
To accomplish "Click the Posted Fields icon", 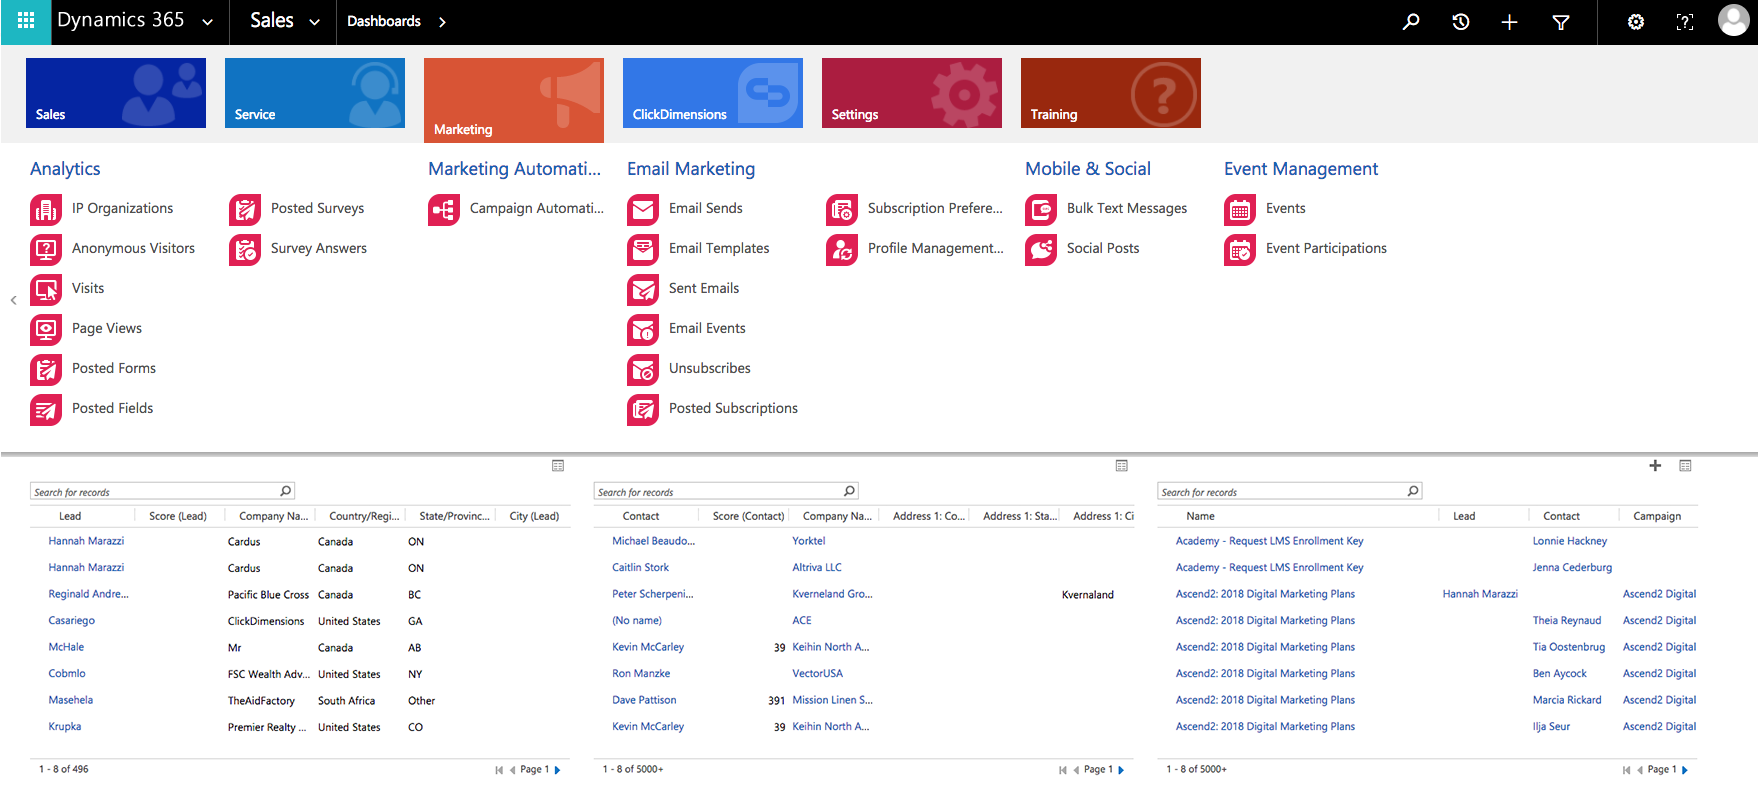I will 46,410.
